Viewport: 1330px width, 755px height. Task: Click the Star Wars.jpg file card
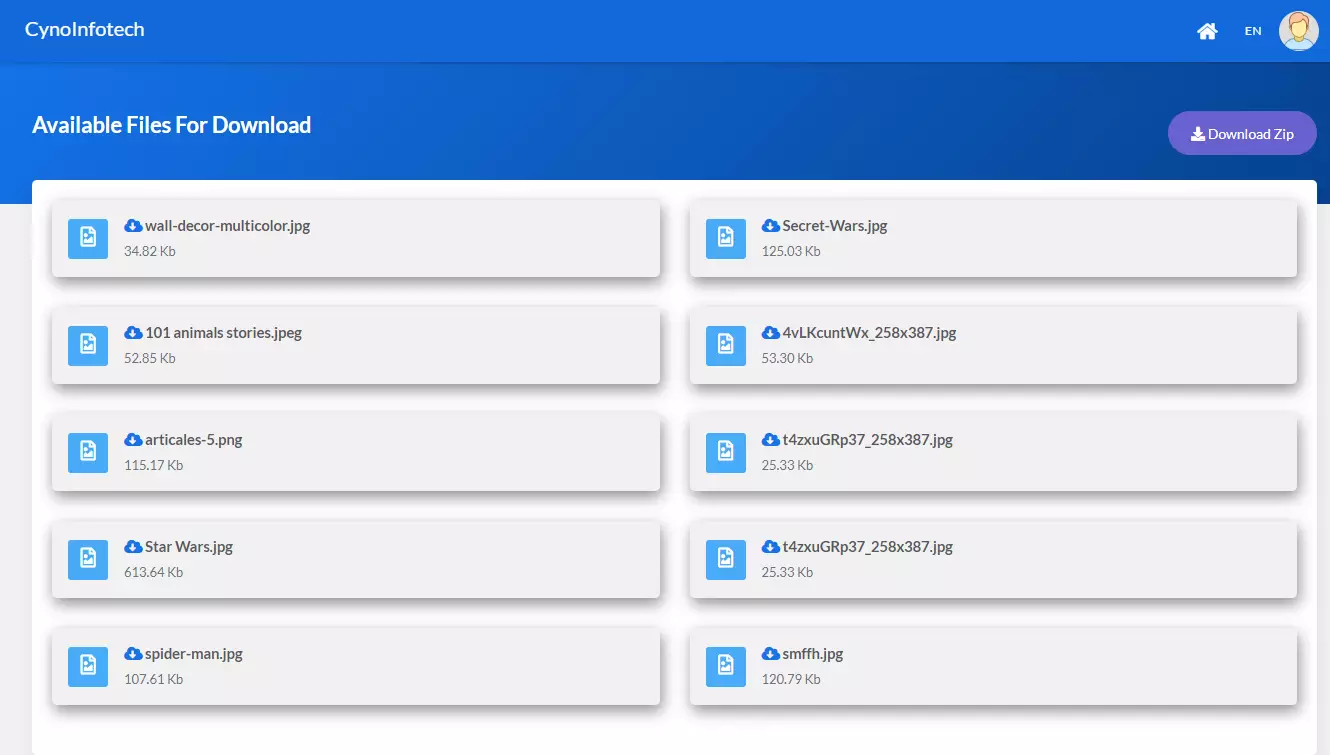[356, 559]
